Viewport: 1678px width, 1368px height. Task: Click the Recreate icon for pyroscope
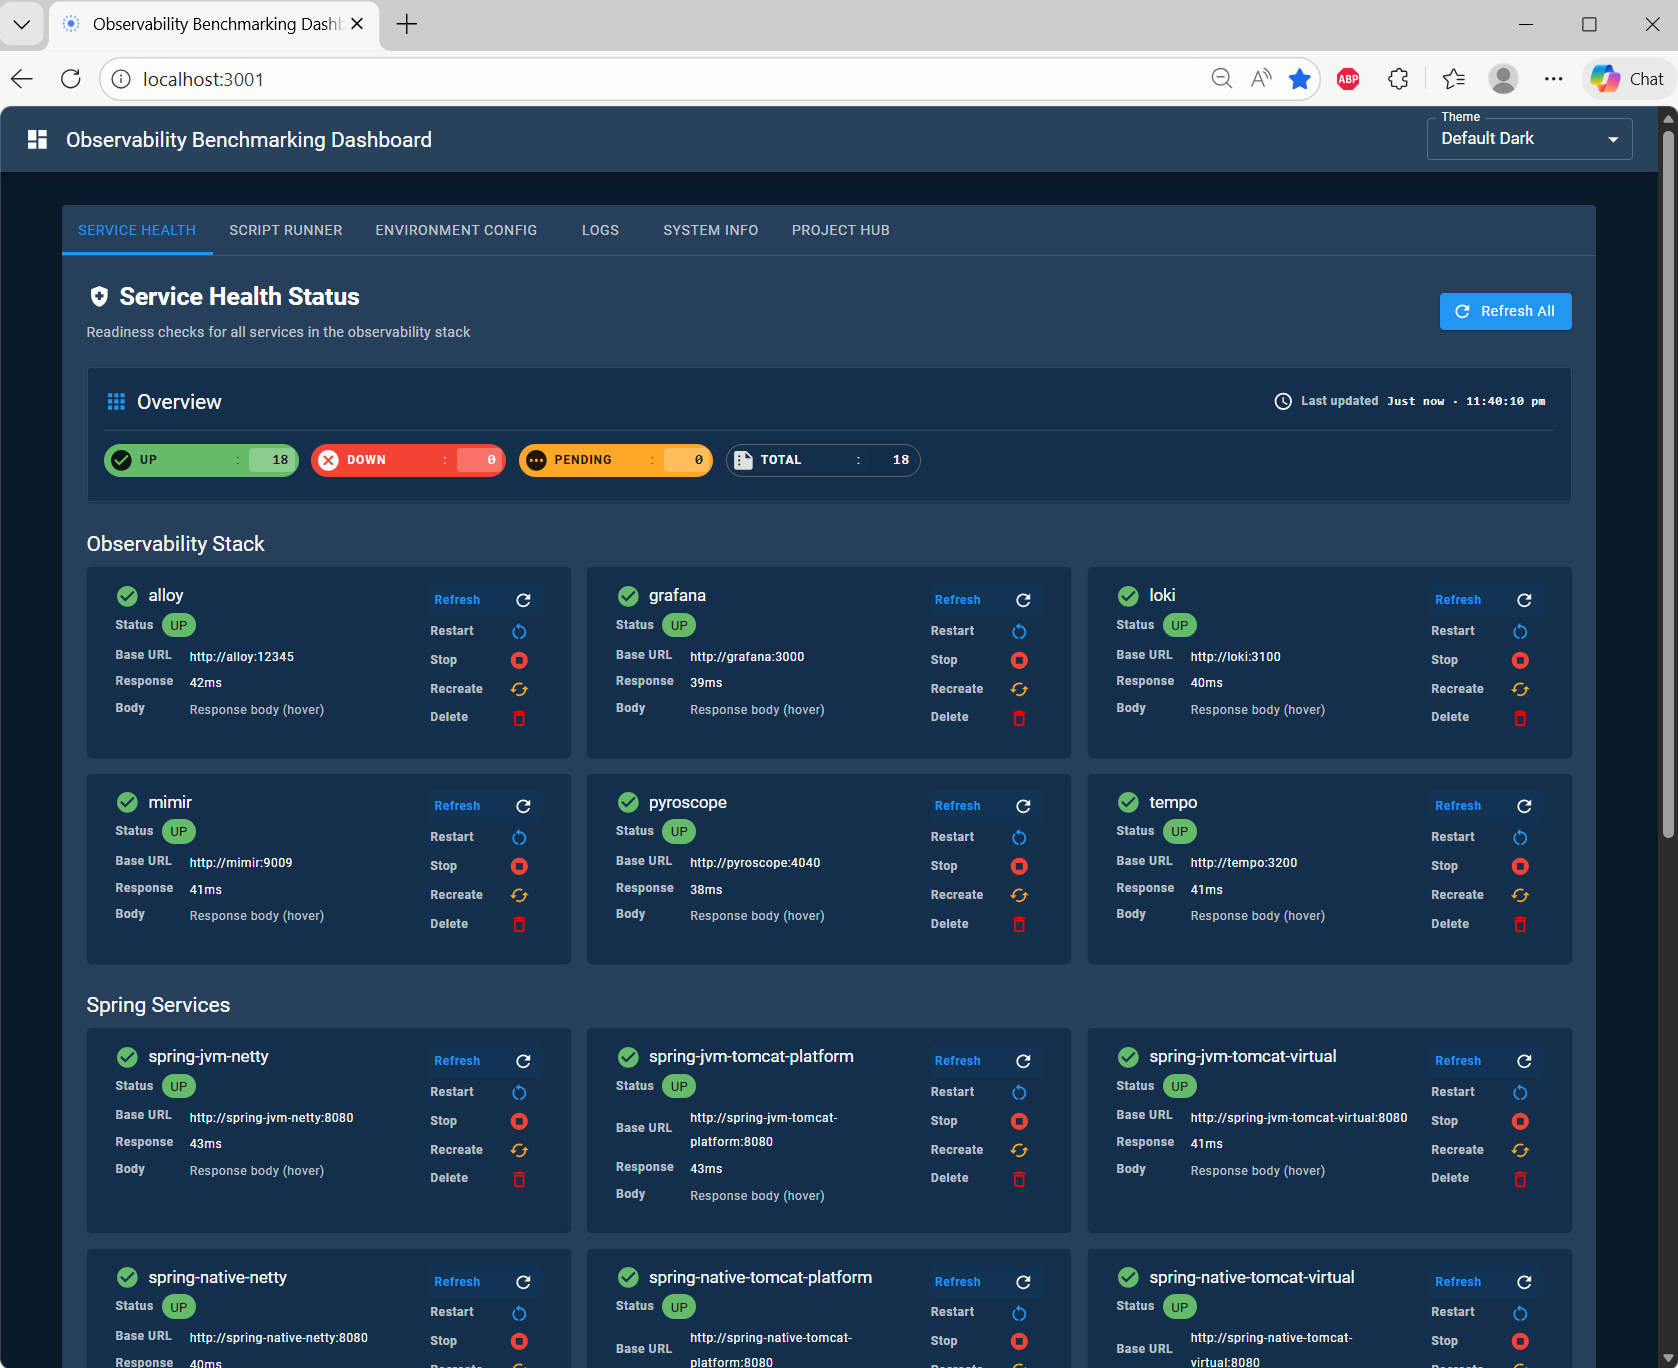[1019, 895]
